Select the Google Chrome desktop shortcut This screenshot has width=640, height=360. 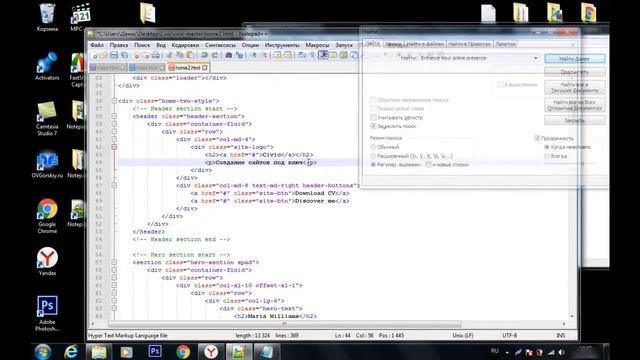click(47, 216)
